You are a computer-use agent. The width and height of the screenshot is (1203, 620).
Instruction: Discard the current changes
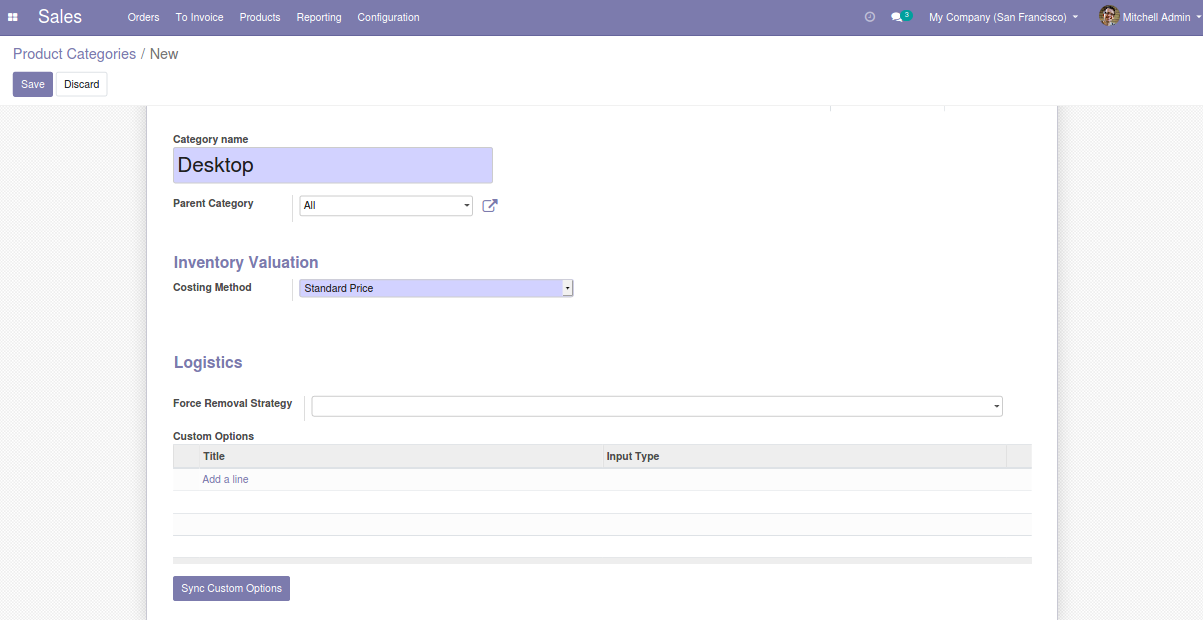click(x=81, y=84)
